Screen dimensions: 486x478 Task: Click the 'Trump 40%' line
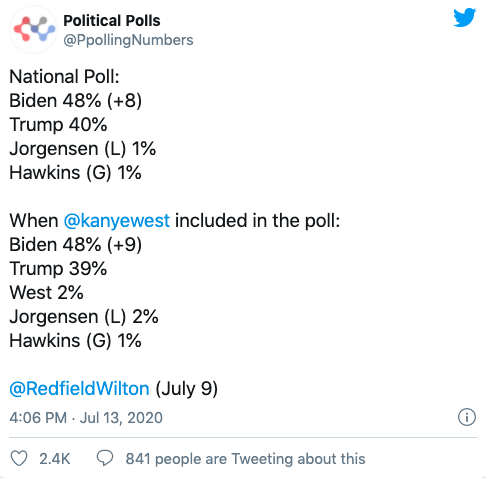[58, 125]
